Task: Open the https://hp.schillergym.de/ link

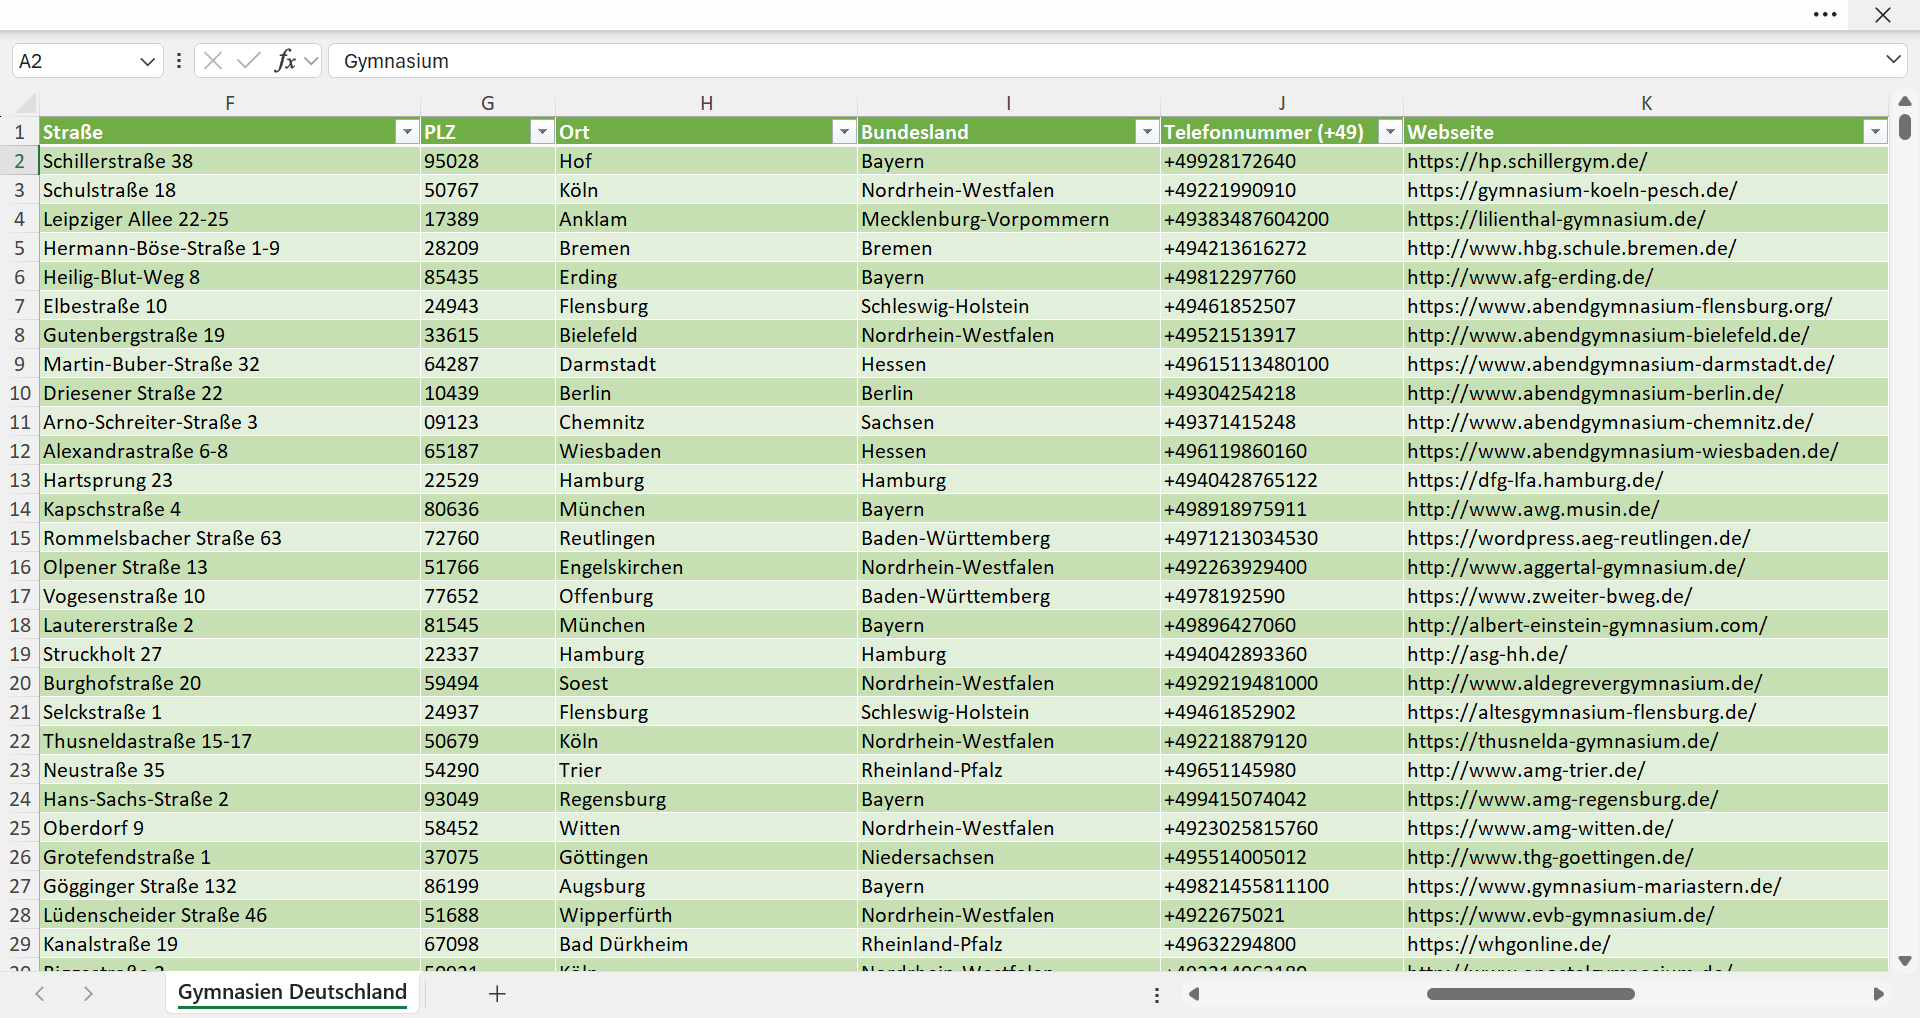Action: (1526, 161)
